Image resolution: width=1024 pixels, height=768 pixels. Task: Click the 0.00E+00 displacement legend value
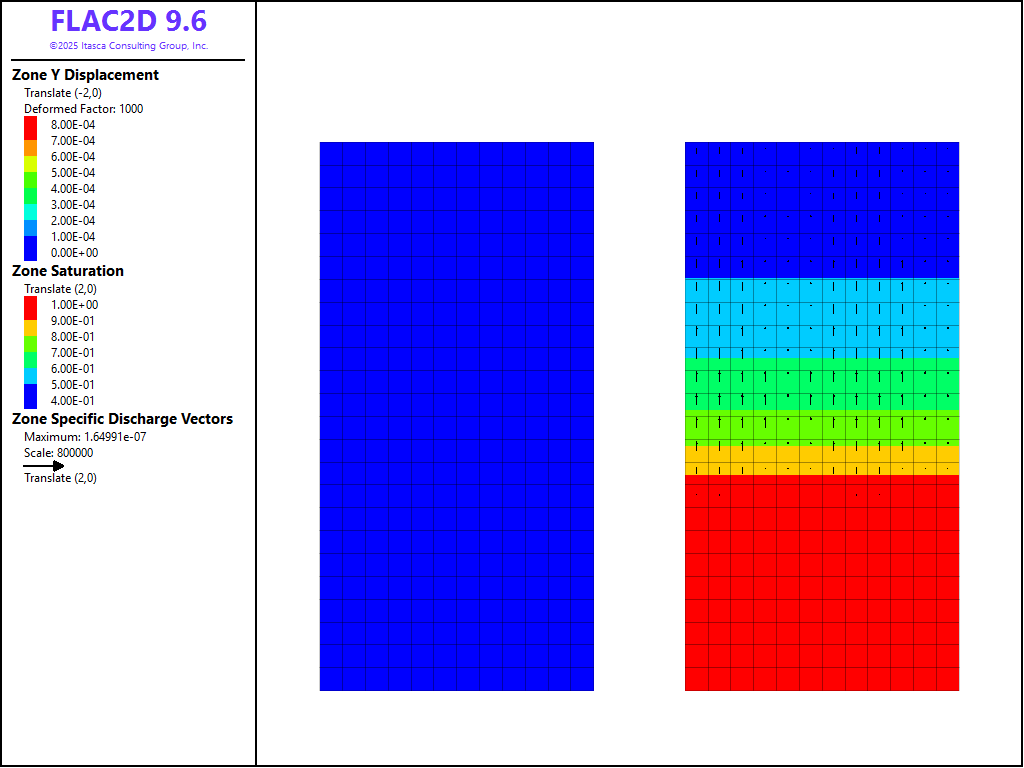(x=74, y=253)
